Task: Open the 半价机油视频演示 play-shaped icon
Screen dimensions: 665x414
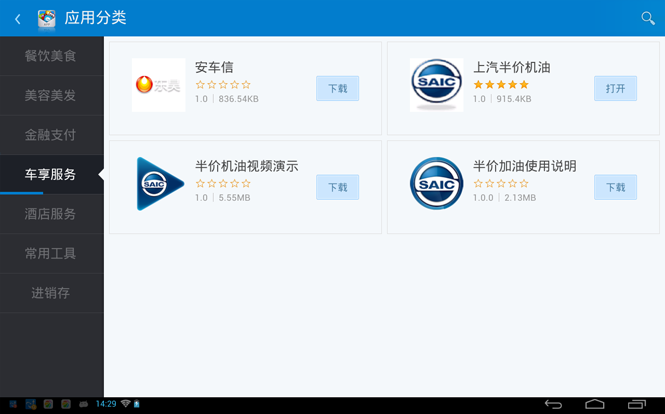Action: click(160, 184)
